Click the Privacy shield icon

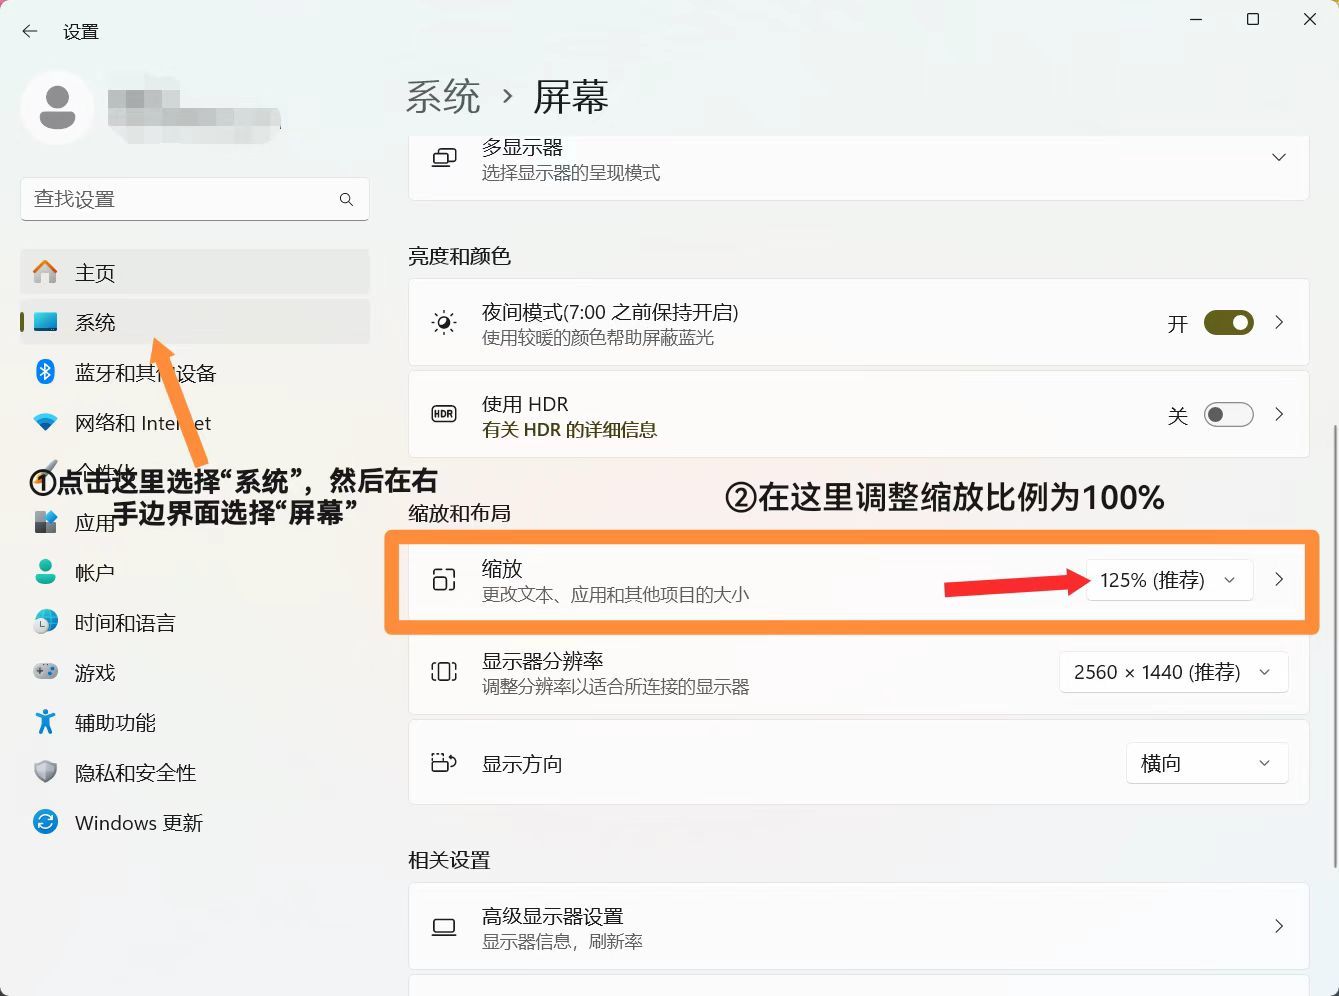[45, 772]
